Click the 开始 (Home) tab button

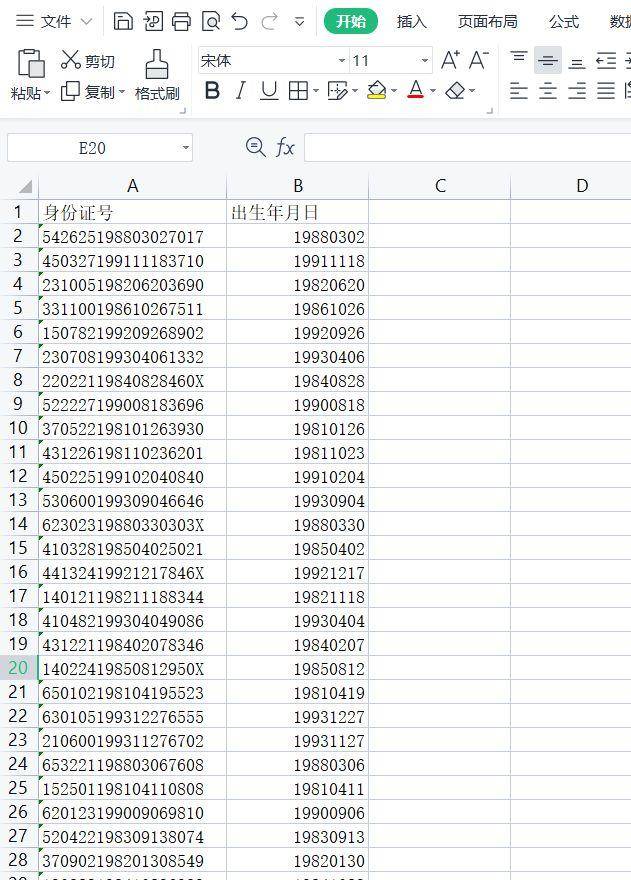click(350, 21)
